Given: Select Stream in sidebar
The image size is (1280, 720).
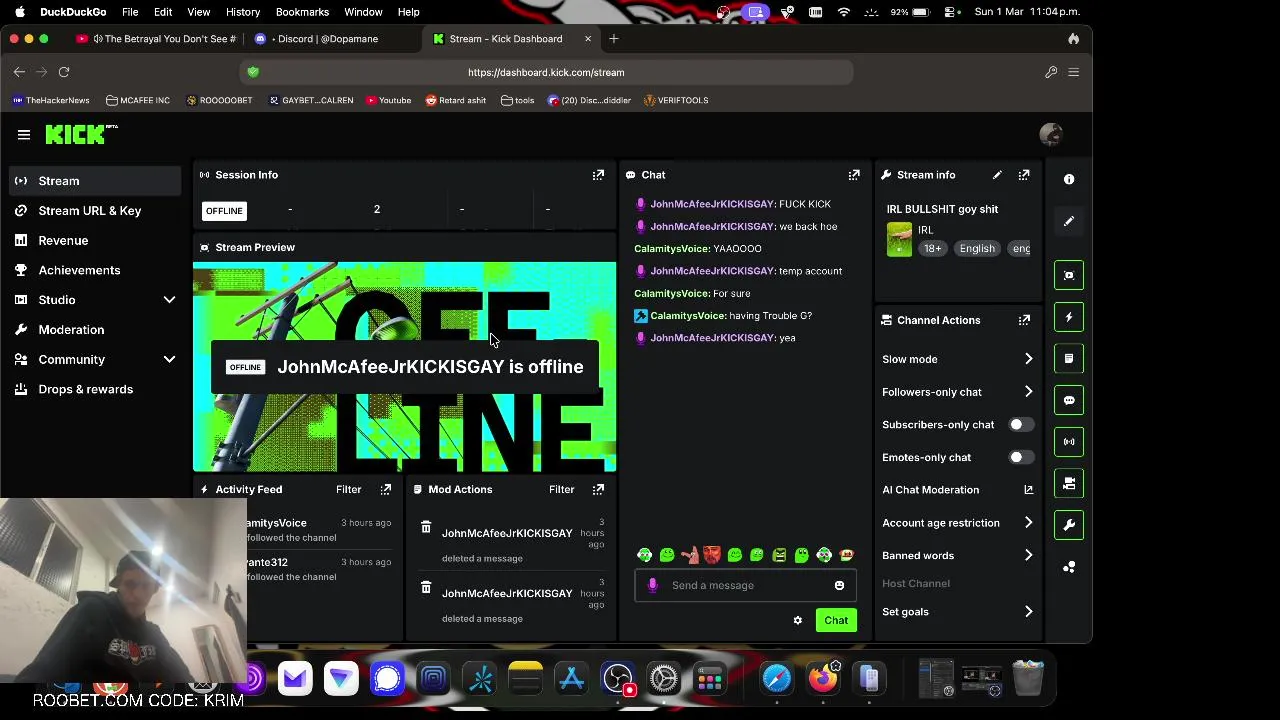Looking at the screenshot, I should point(95,181).
